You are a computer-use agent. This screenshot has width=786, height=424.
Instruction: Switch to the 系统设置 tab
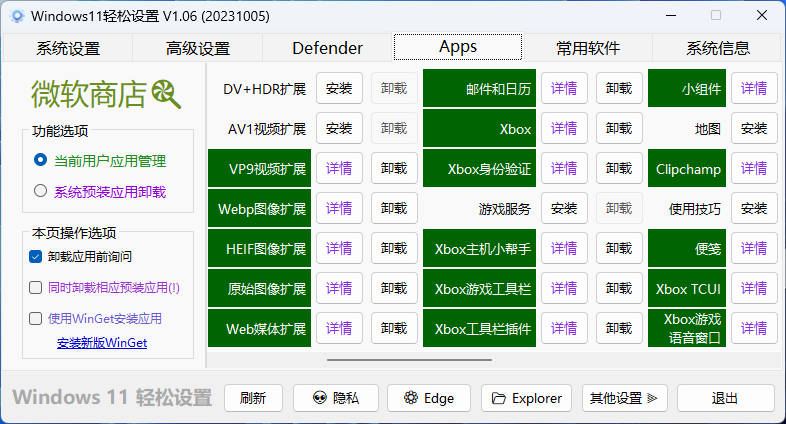[x=68, y=48]
